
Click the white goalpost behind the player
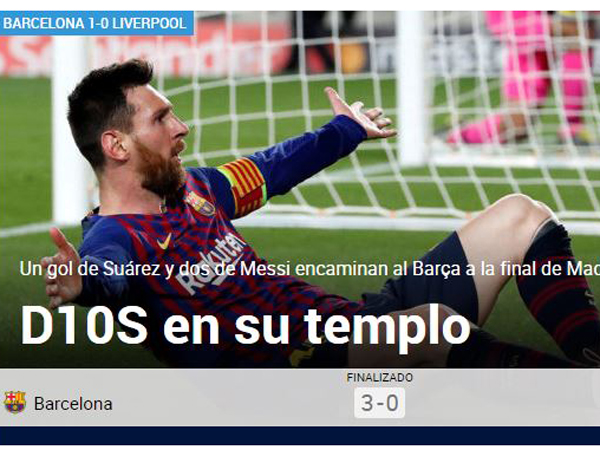point(69,130)
